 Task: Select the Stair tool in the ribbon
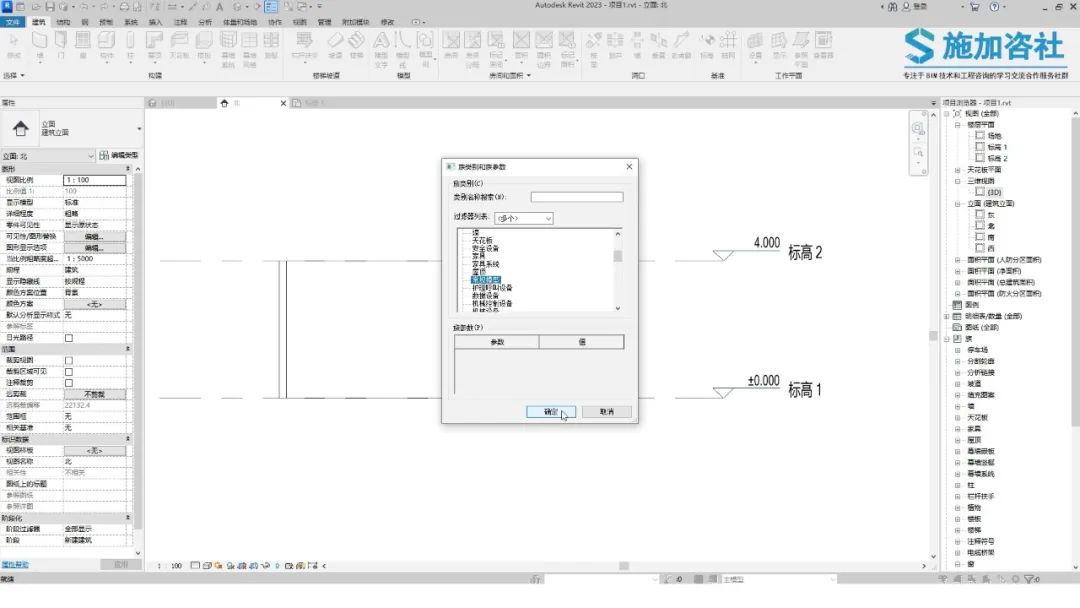pyautogui.click(x=356, y=45)
